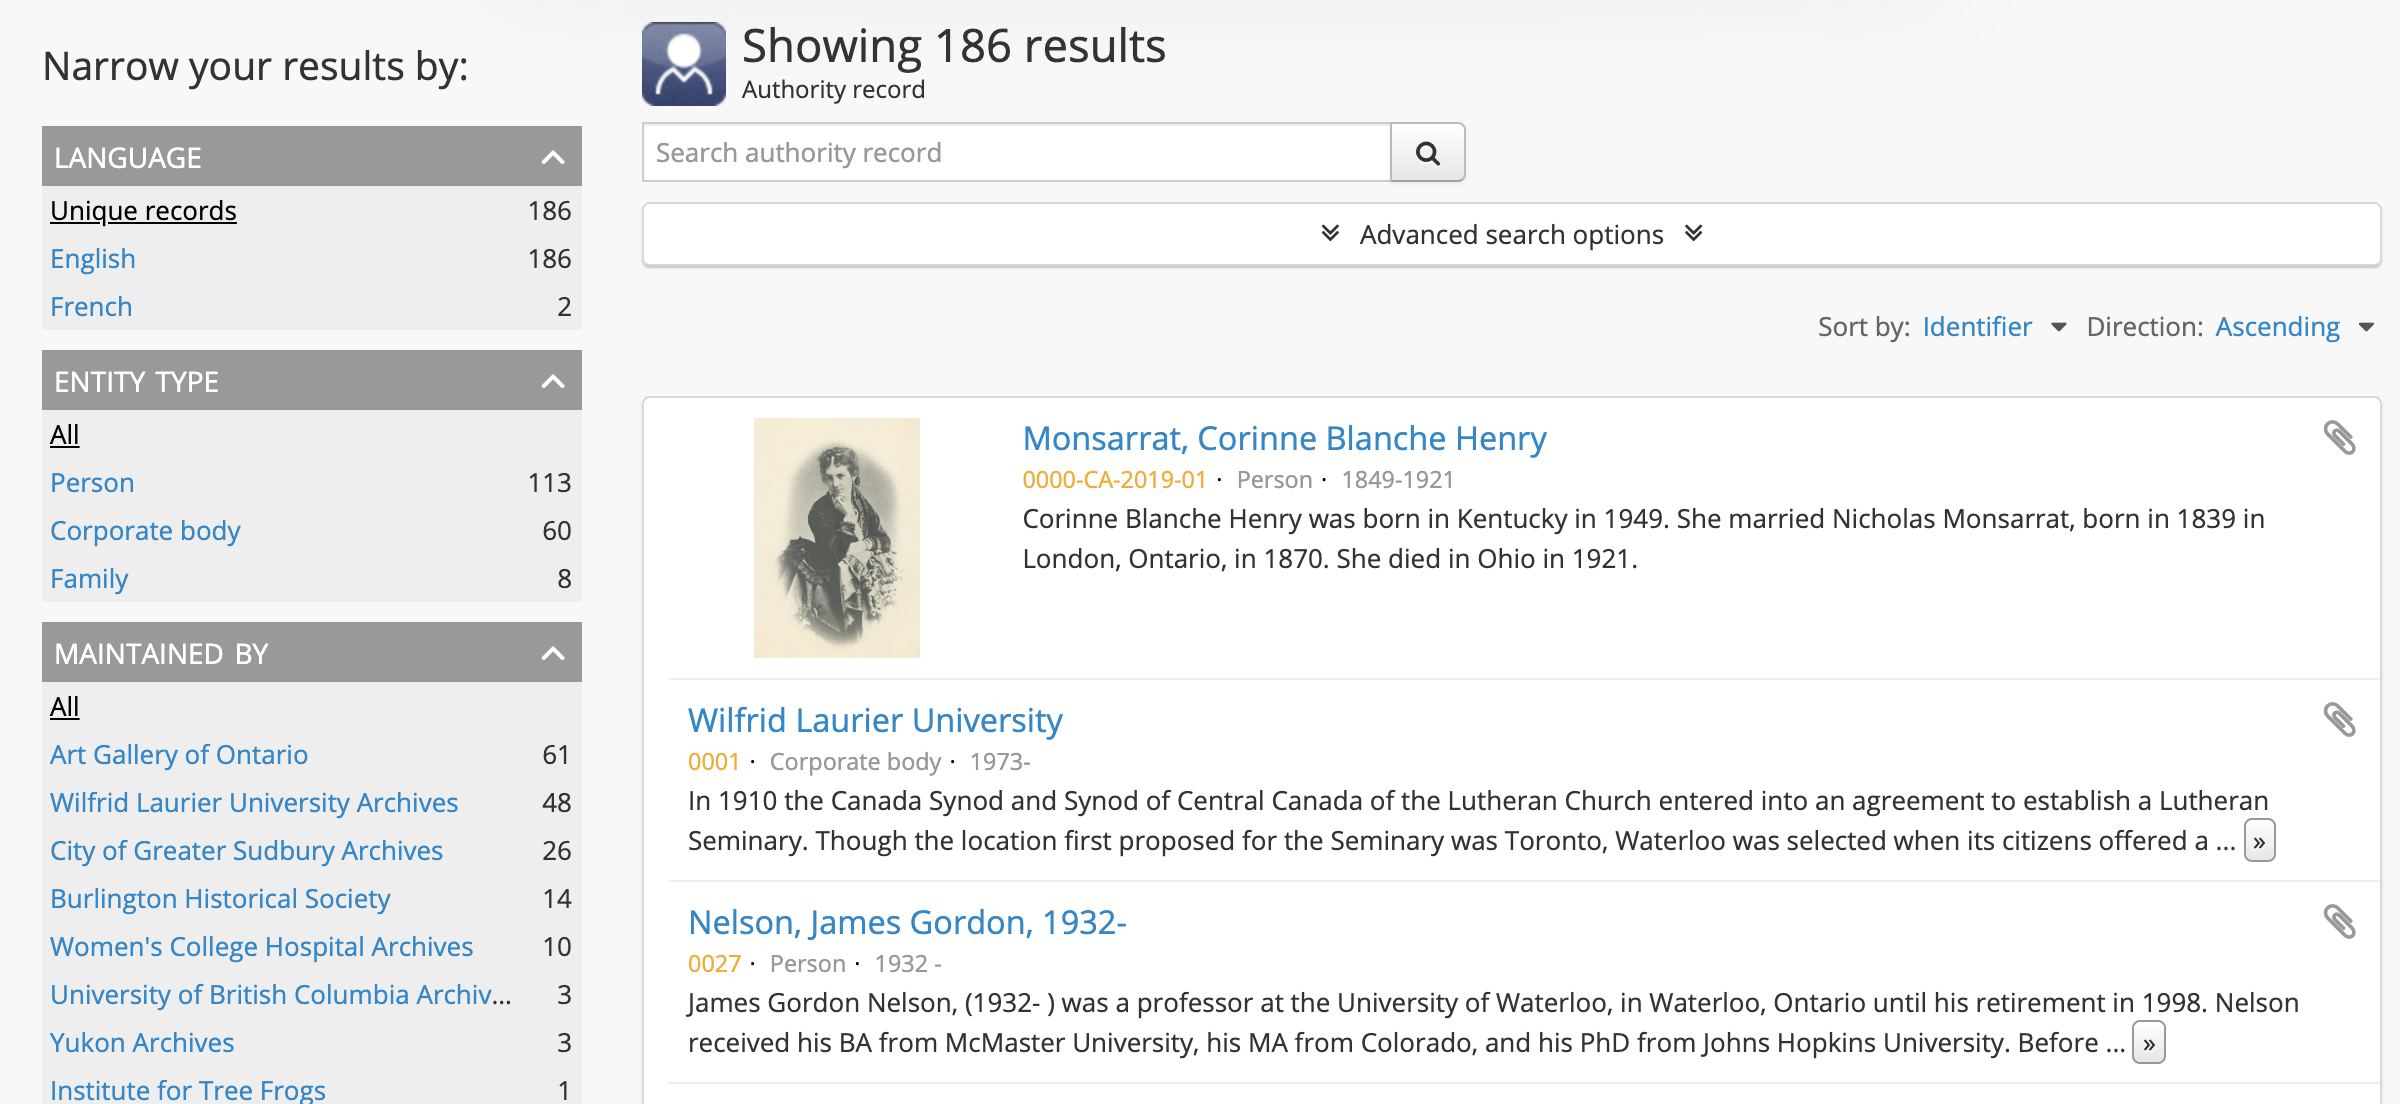Filter by Yukon Archives
Viewport: 2400px width, 1104px height.
coord(142,1043)
